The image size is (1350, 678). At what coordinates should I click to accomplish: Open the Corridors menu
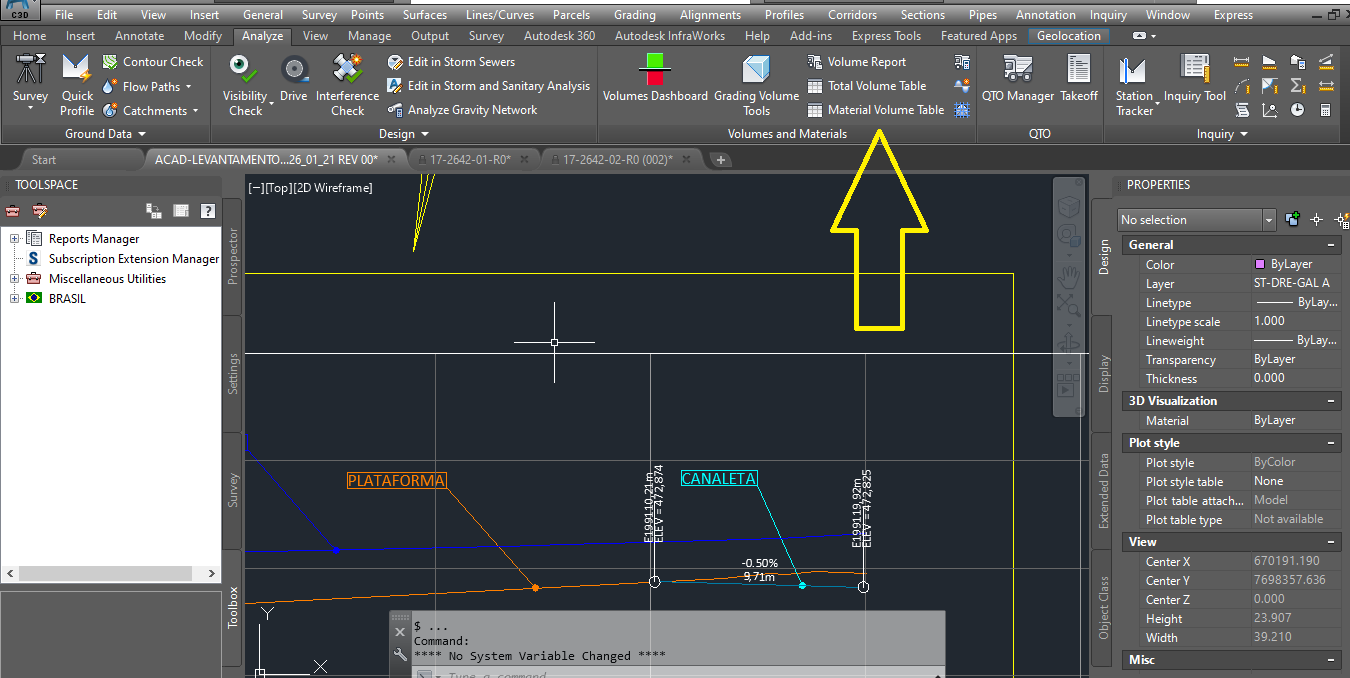[x=853, y=15]
